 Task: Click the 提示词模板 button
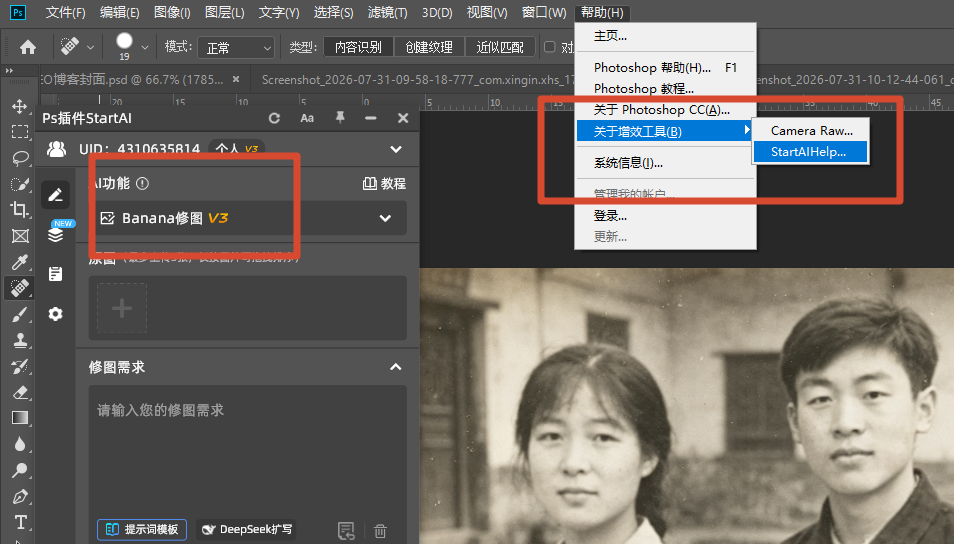tap(142, 529)
